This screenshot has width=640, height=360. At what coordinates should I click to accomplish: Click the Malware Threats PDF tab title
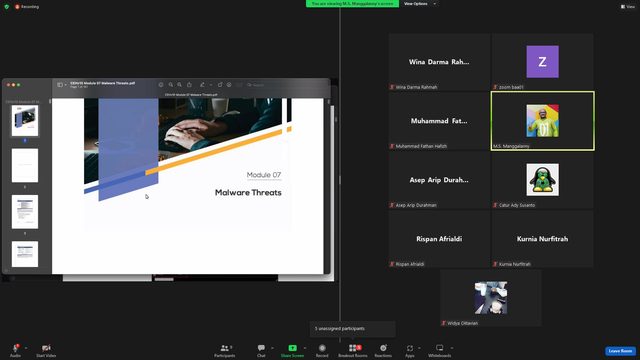191,95
